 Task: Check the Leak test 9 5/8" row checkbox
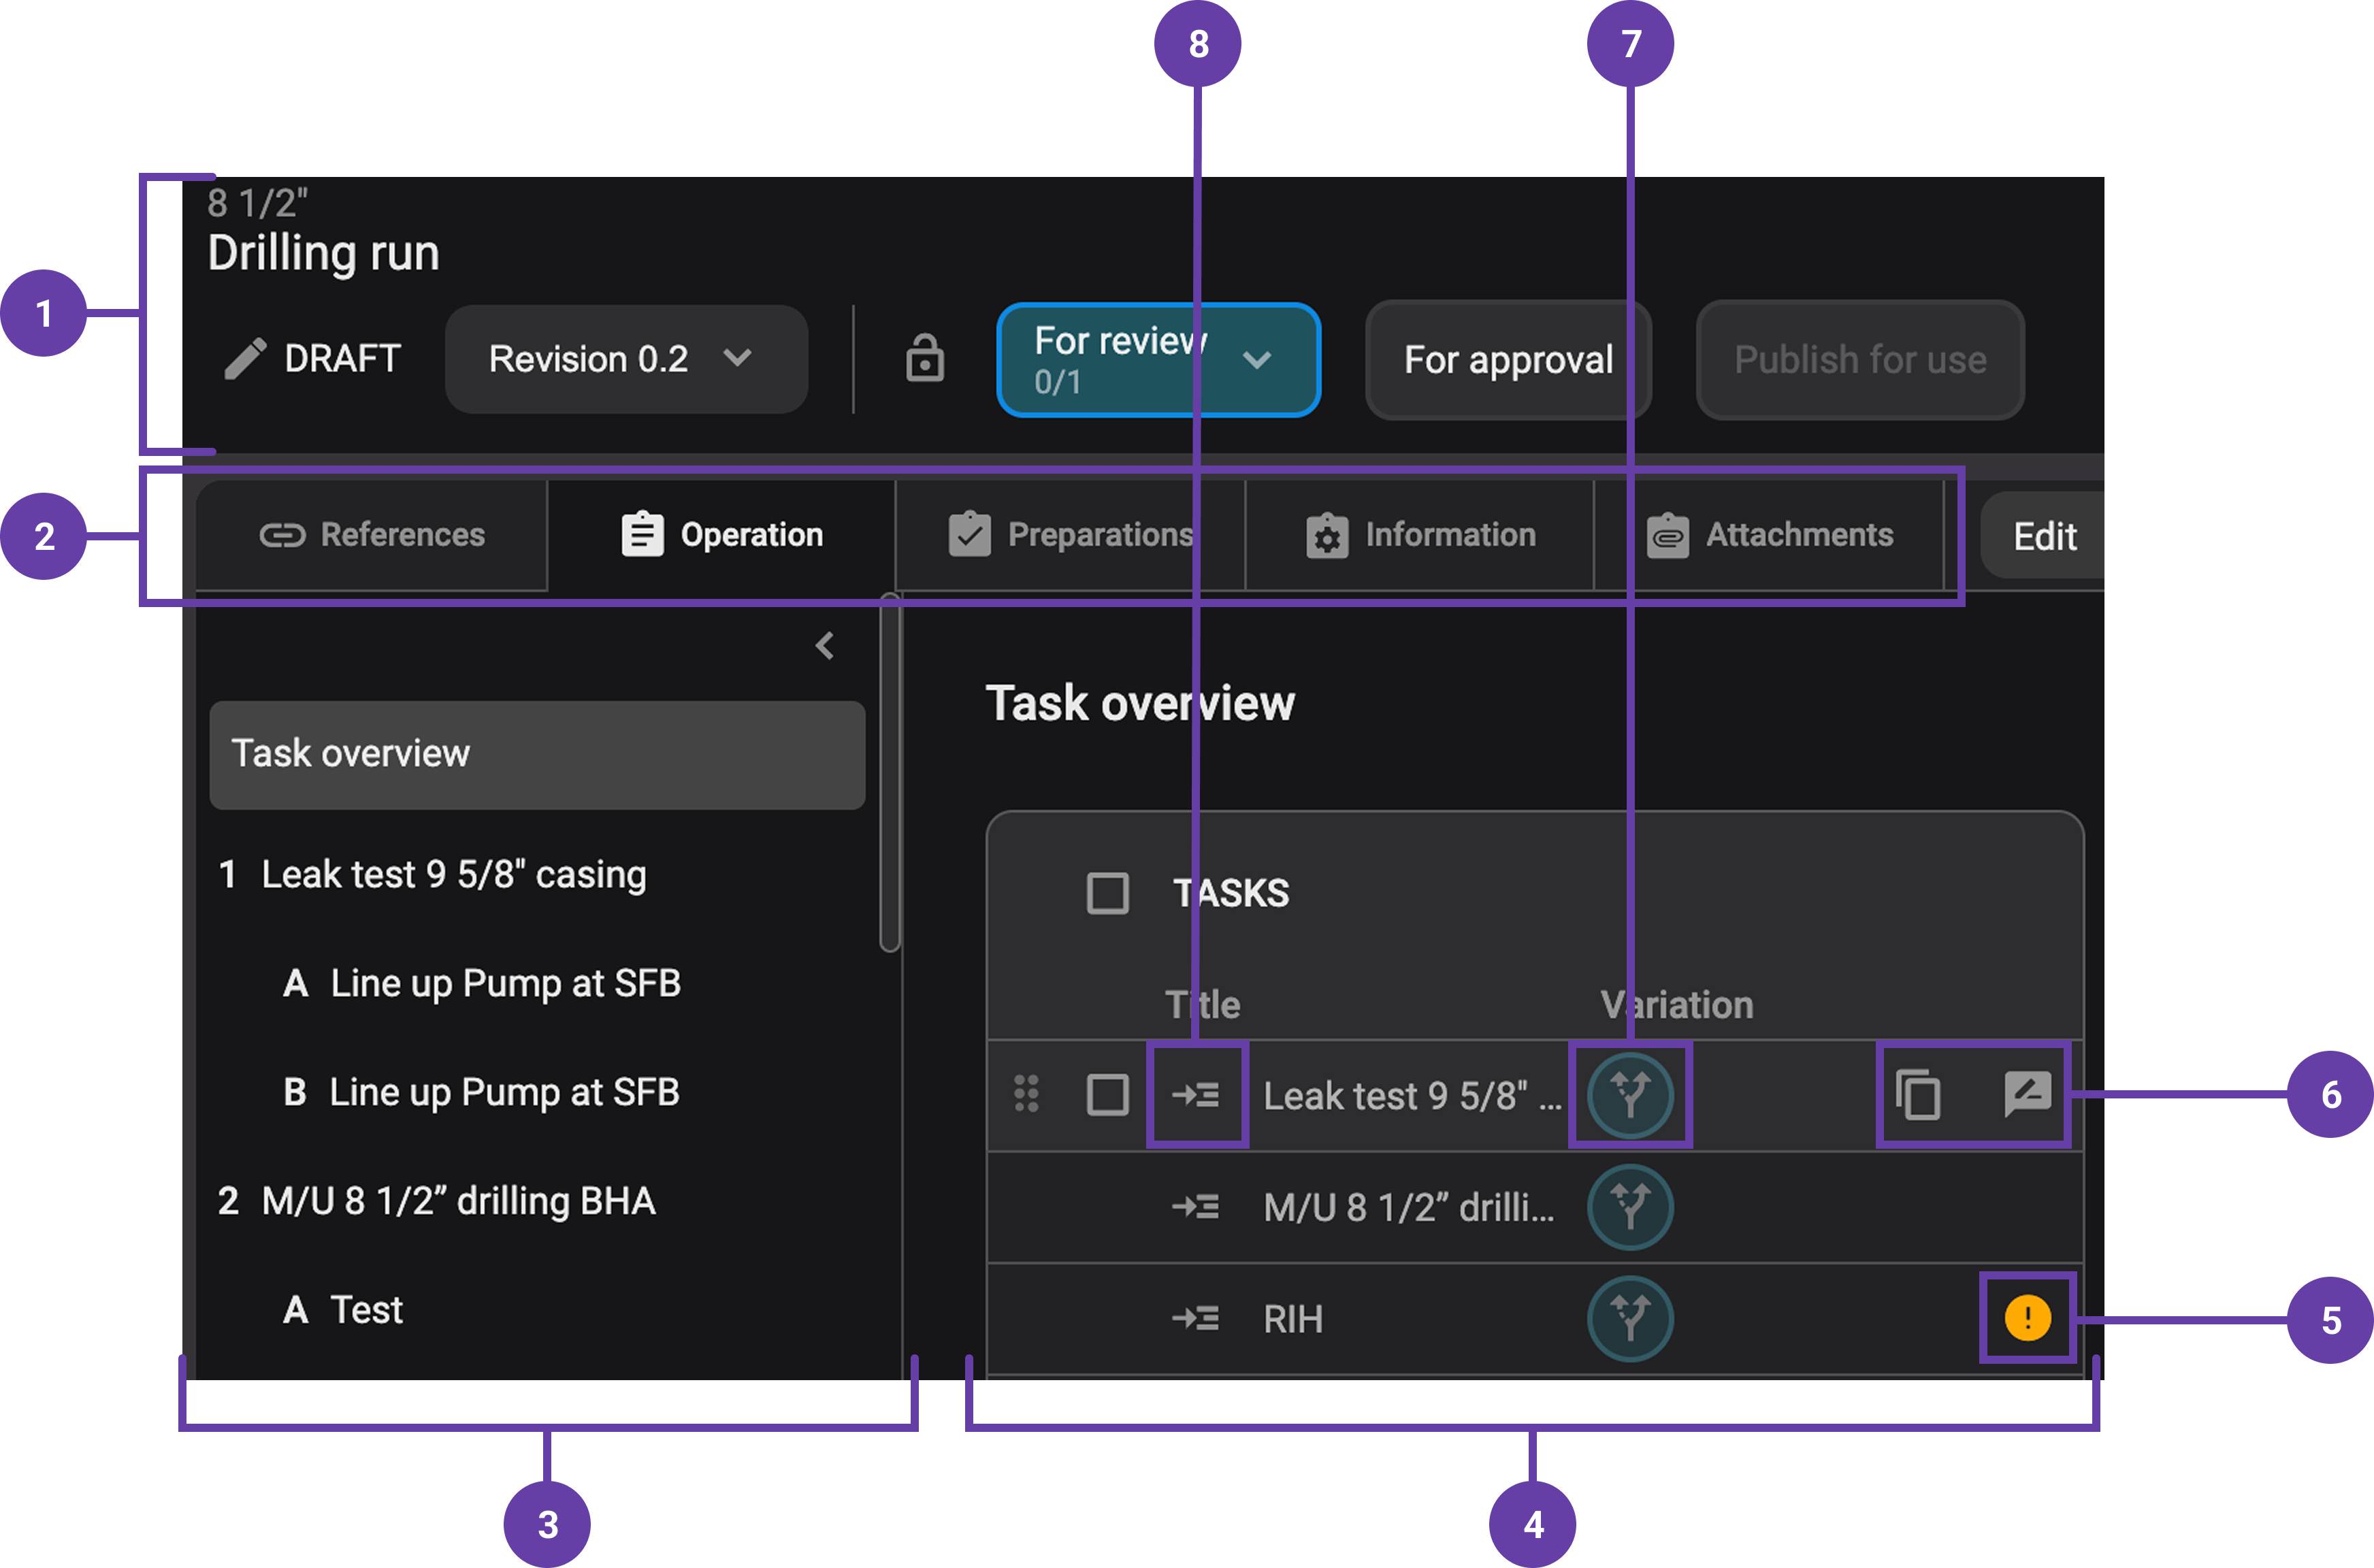click(1107, 1095)
